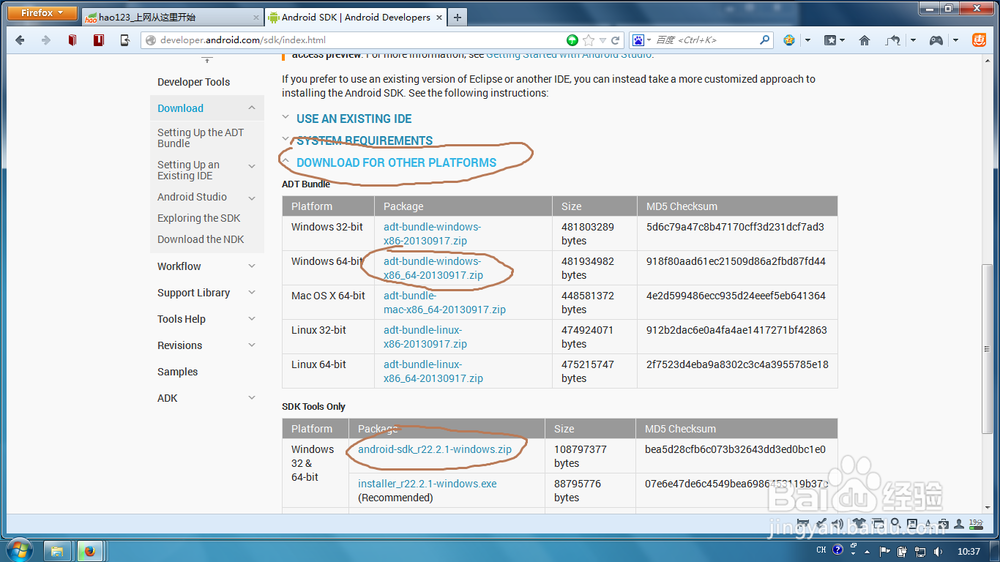Expand USE AN EXISTING IDE section
The width and height of the screenshot is (1000, 562).
click(x=354, y=119)
